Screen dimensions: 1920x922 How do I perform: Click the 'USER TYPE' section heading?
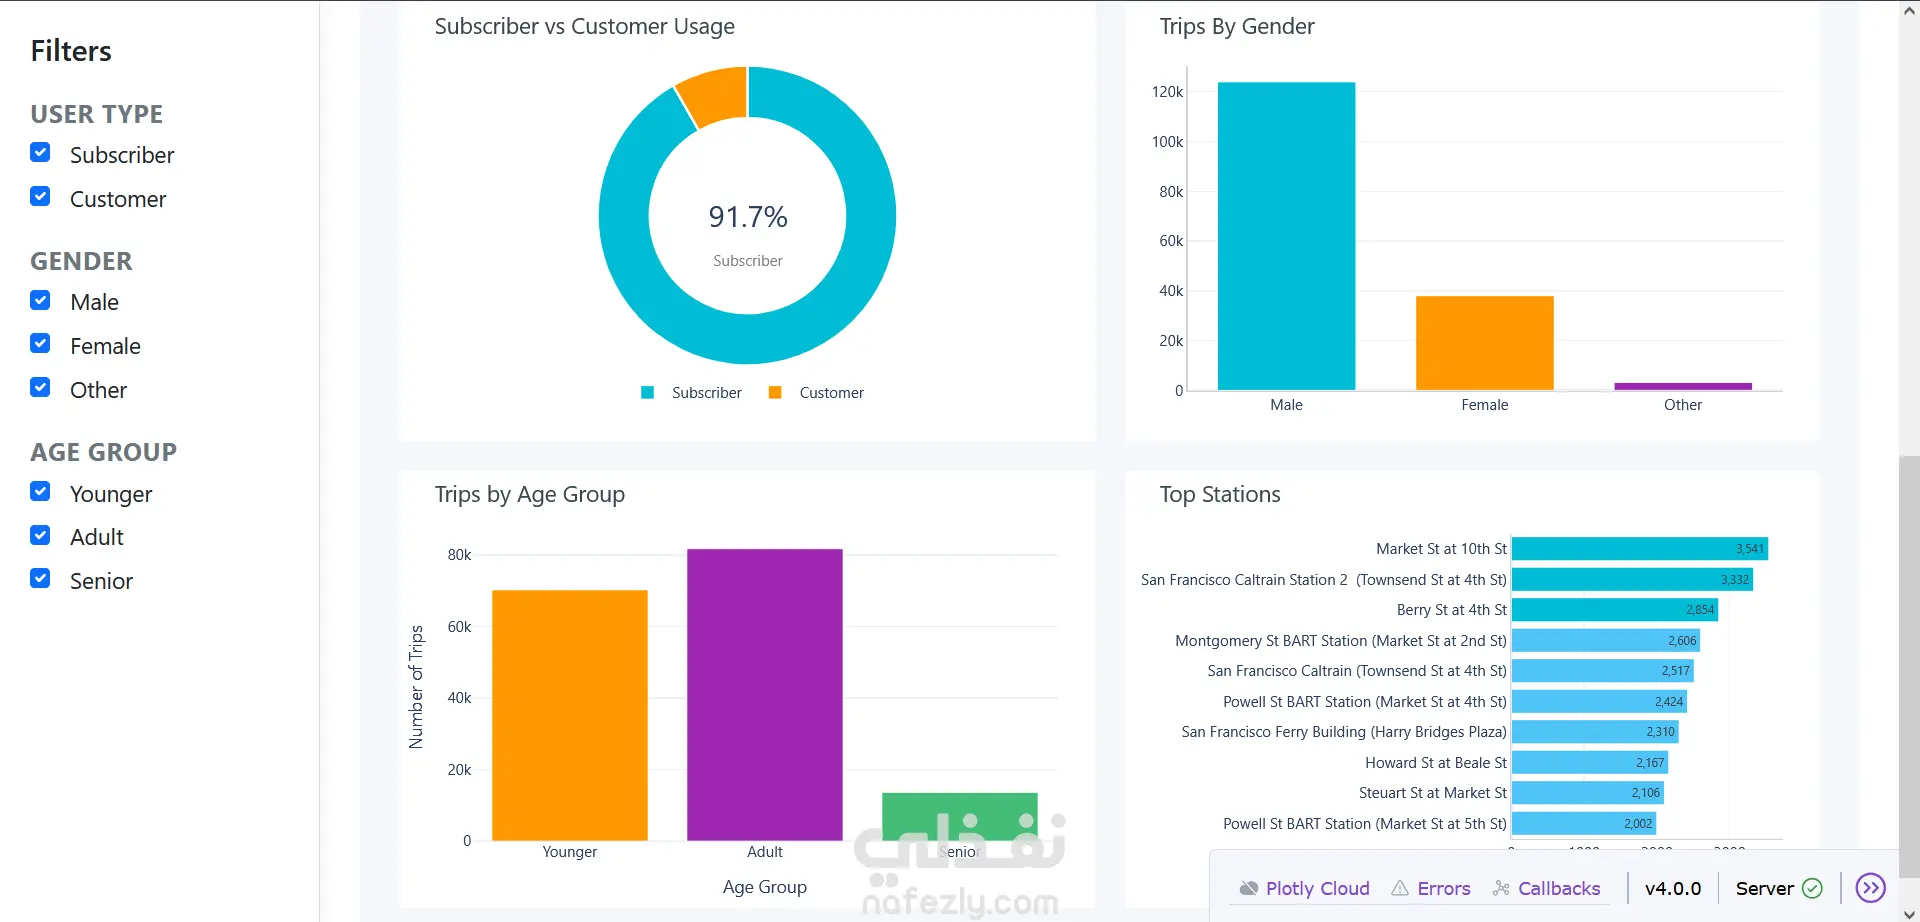pyautogui.click(x=97, y=114)
